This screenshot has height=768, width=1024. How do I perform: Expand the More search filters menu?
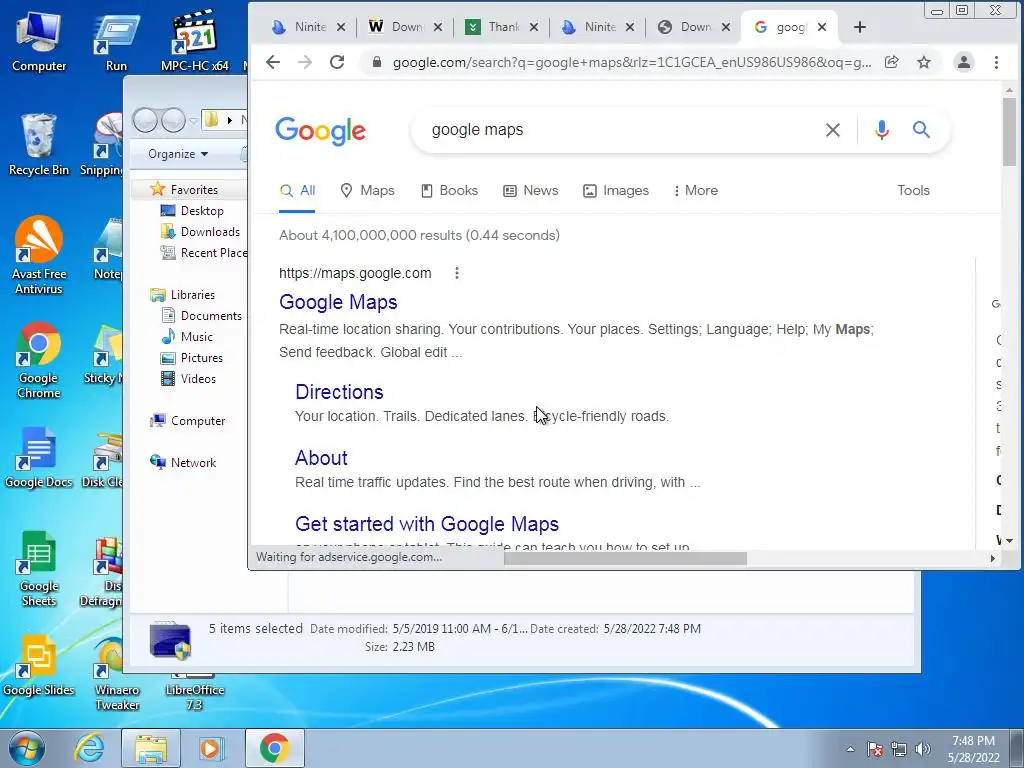pos(696,191)
